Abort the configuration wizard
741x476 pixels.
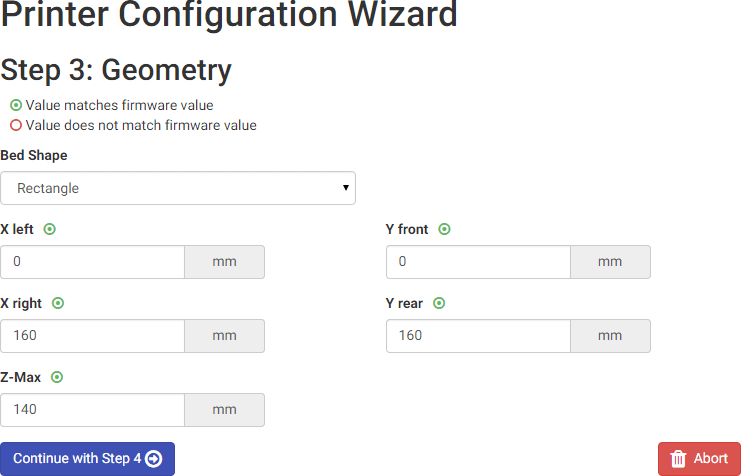[x=699, y=459]
